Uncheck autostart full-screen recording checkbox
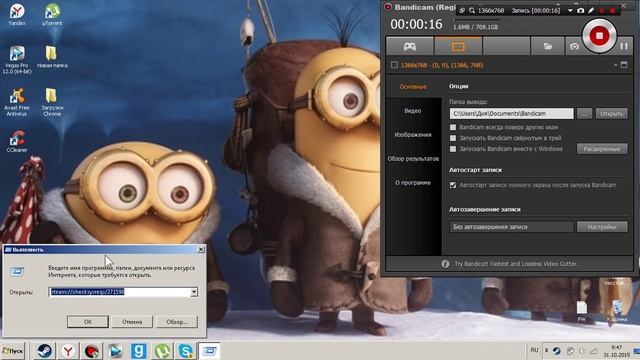Viewport: 640px width, 360px height. 453,185
